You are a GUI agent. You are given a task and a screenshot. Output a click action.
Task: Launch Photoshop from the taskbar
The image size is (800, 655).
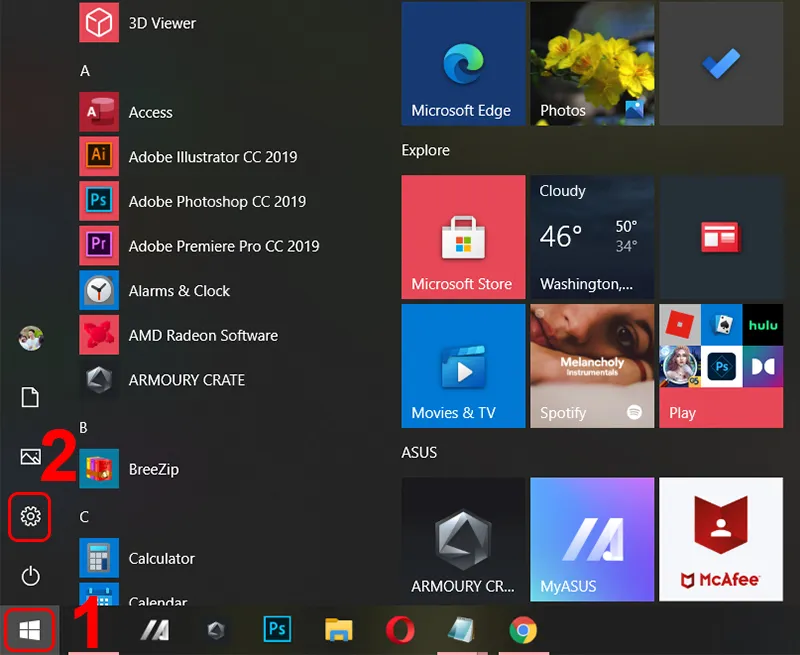point(277,630)
